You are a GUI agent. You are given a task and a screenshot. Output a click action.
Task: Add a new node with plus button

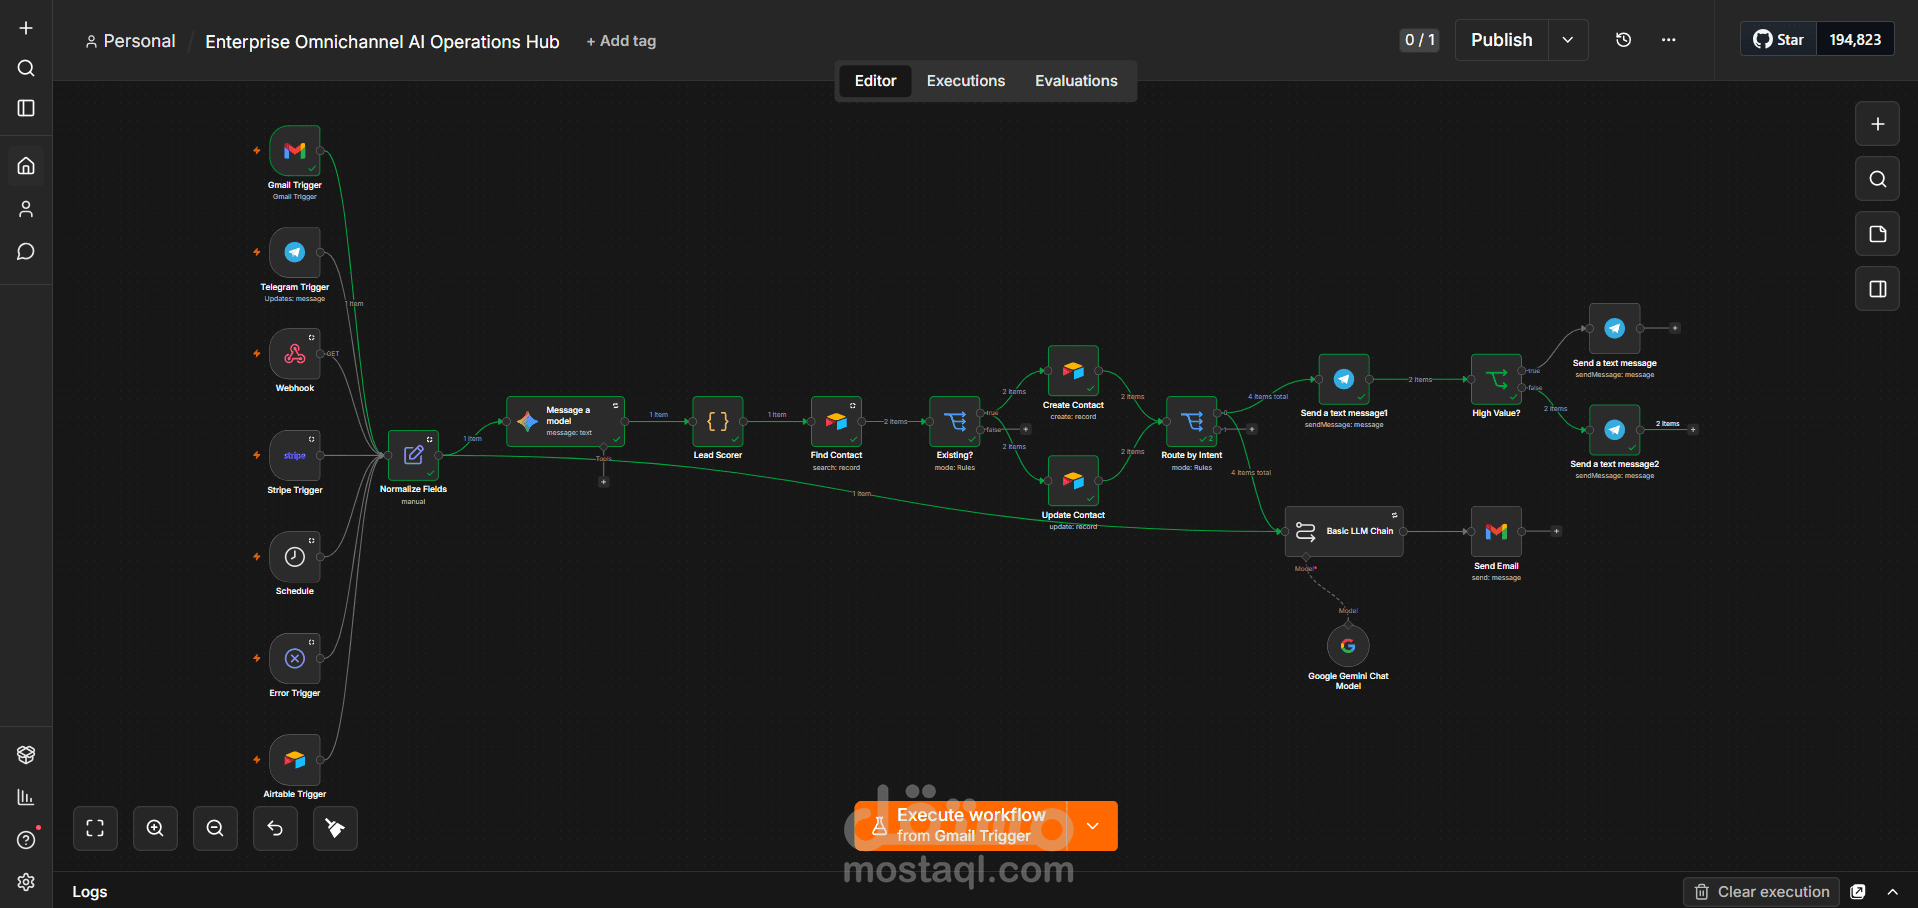(x=1877, y=124)
